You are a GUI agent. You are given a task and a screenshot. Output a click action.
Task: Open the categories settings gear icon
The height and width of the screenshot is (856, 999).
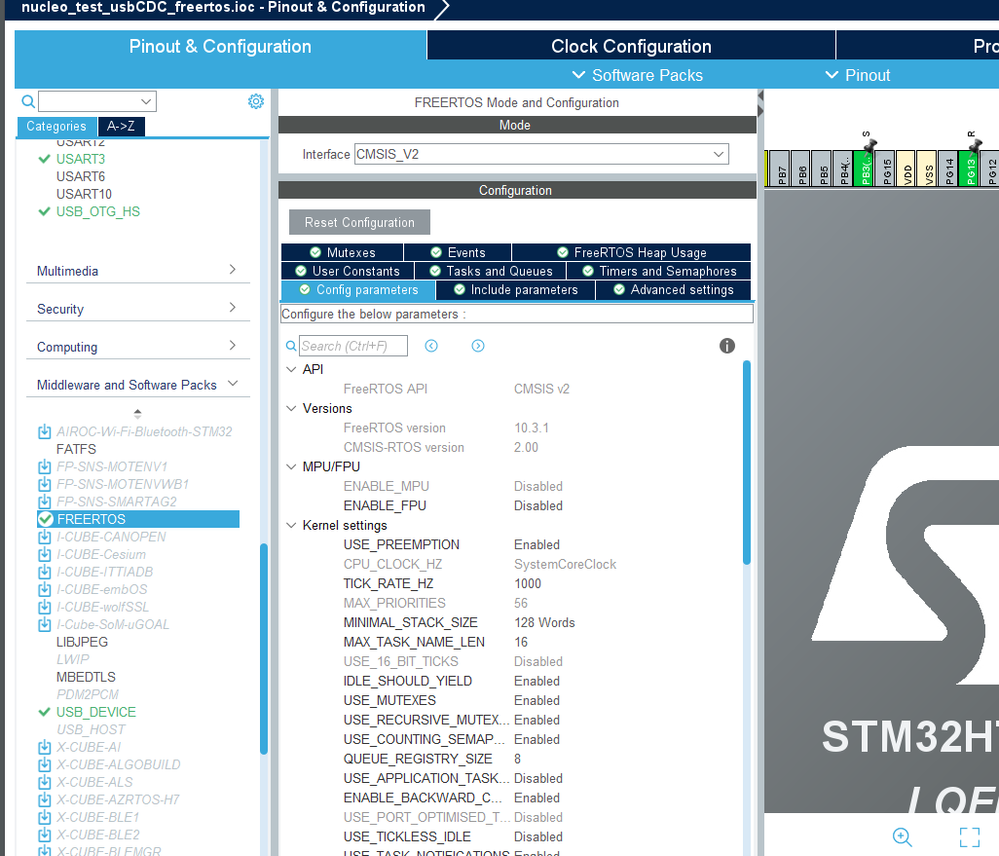(256, 101)
